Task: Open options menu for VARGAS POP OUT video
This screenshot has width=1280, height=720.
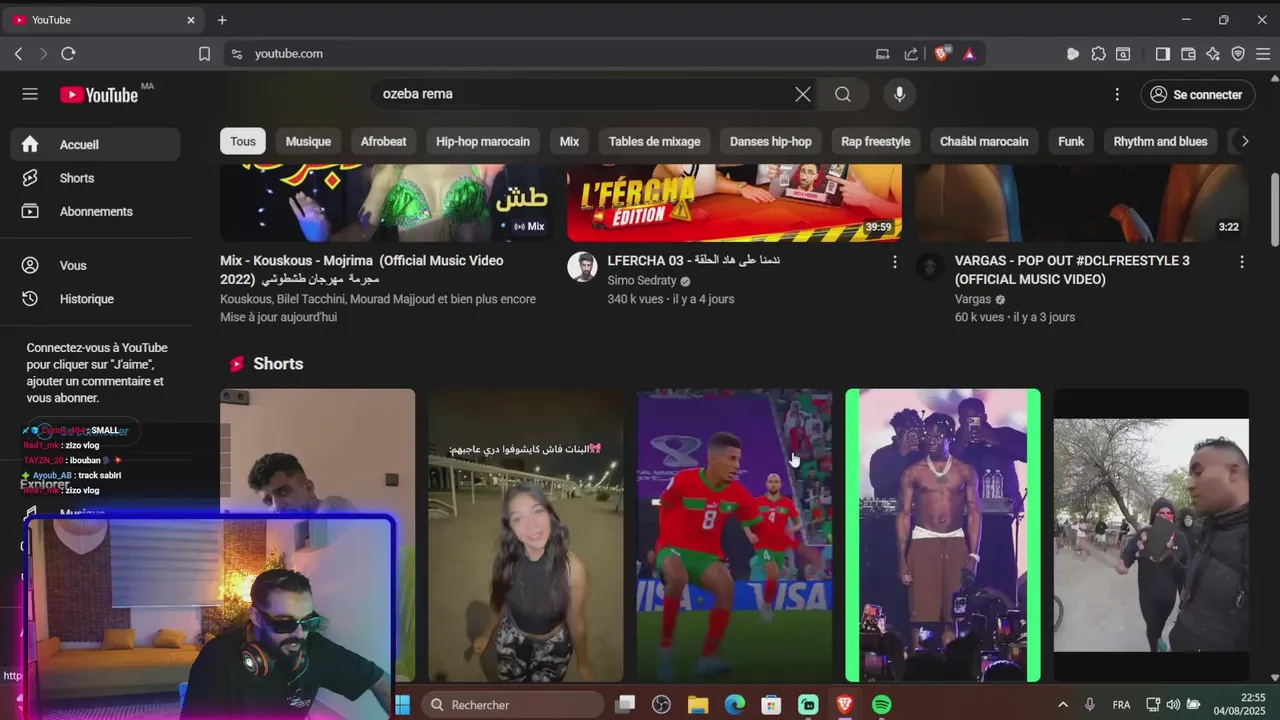Action: click(1241, 262)
